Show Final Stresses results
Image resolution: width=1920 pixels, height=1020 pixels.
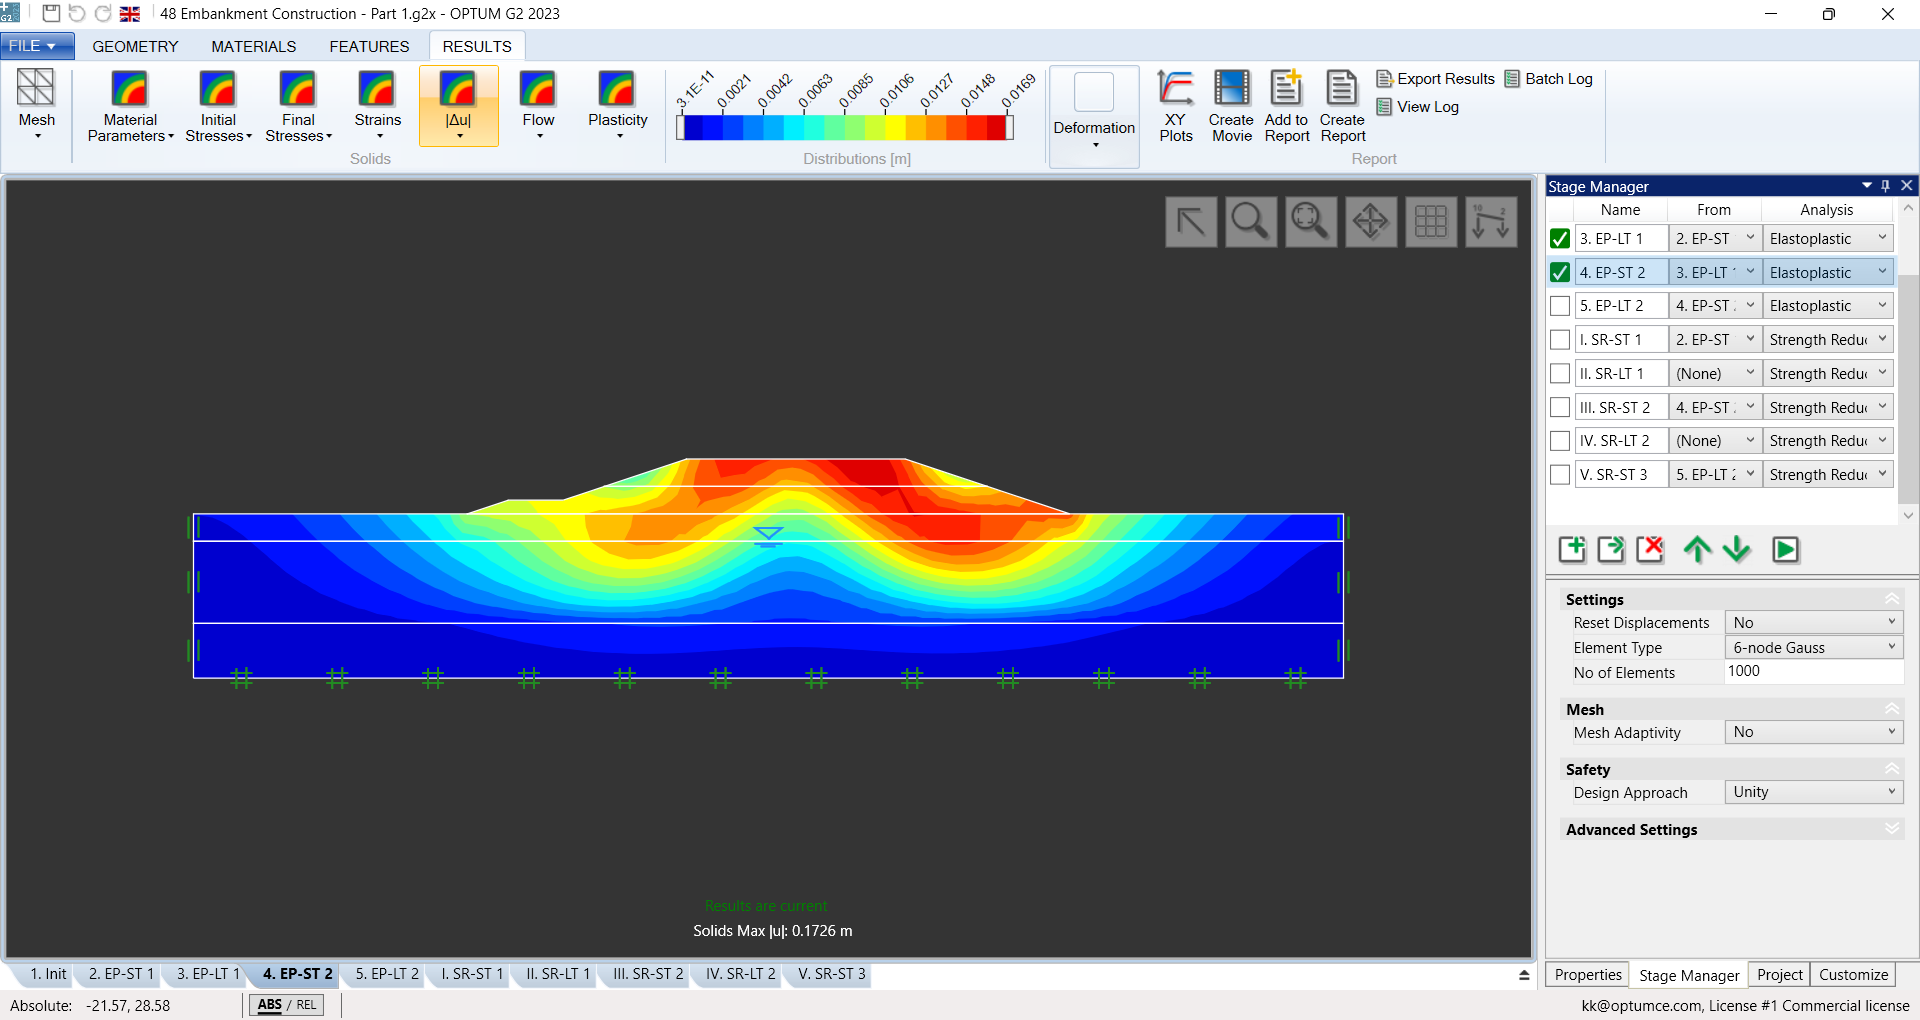(x=298, y=104)
